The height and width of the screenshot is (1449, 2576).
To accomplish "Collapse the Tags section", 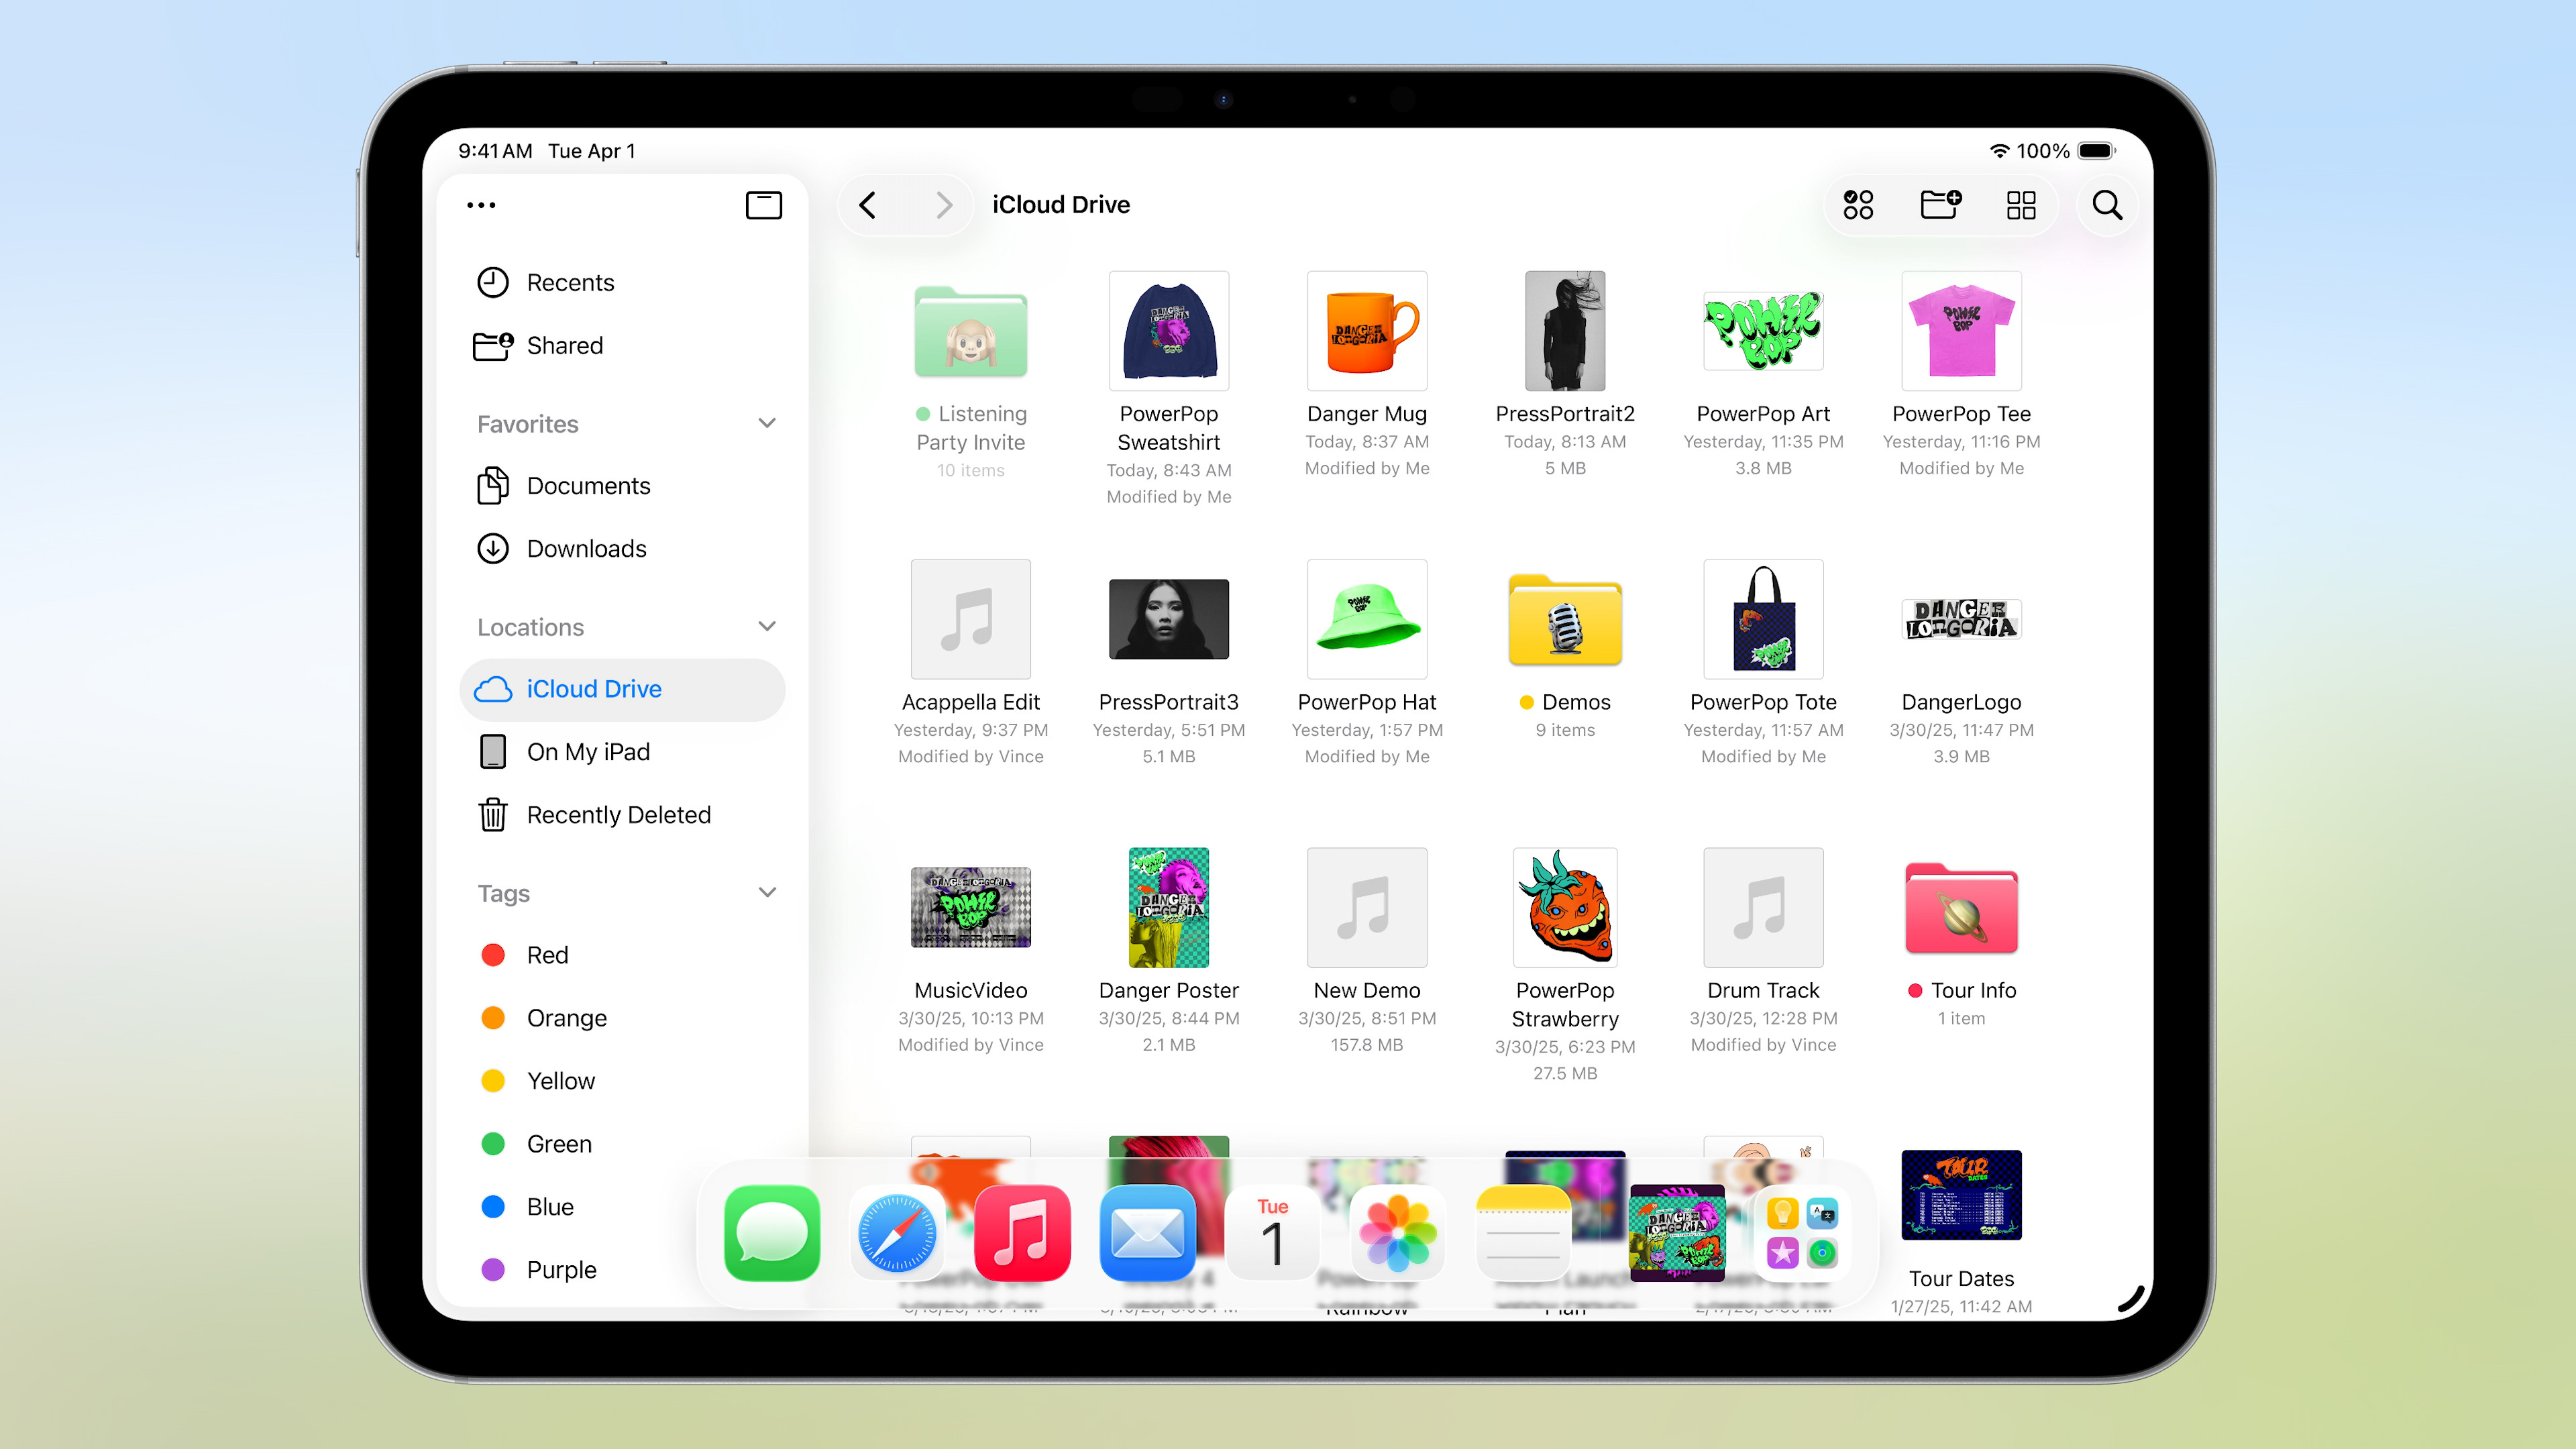I will pos(767,892).
